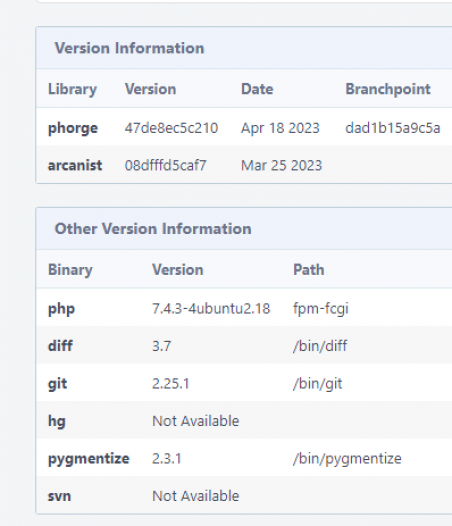Screen dimensions: 452x526
Task: Click the phorge version hash 47de8ec5c210
Action: point(171,128)
